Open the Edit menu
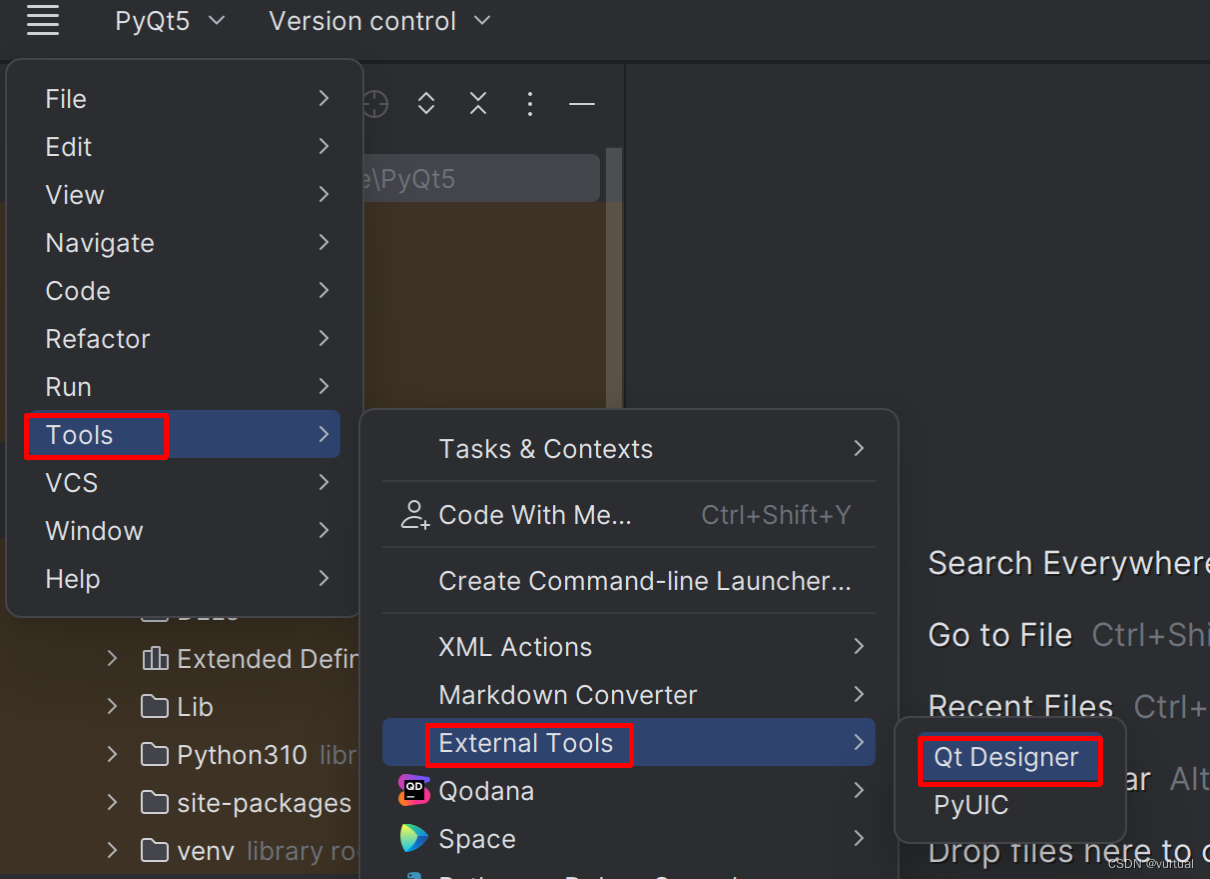1210x879 pixels. point(183,147)
